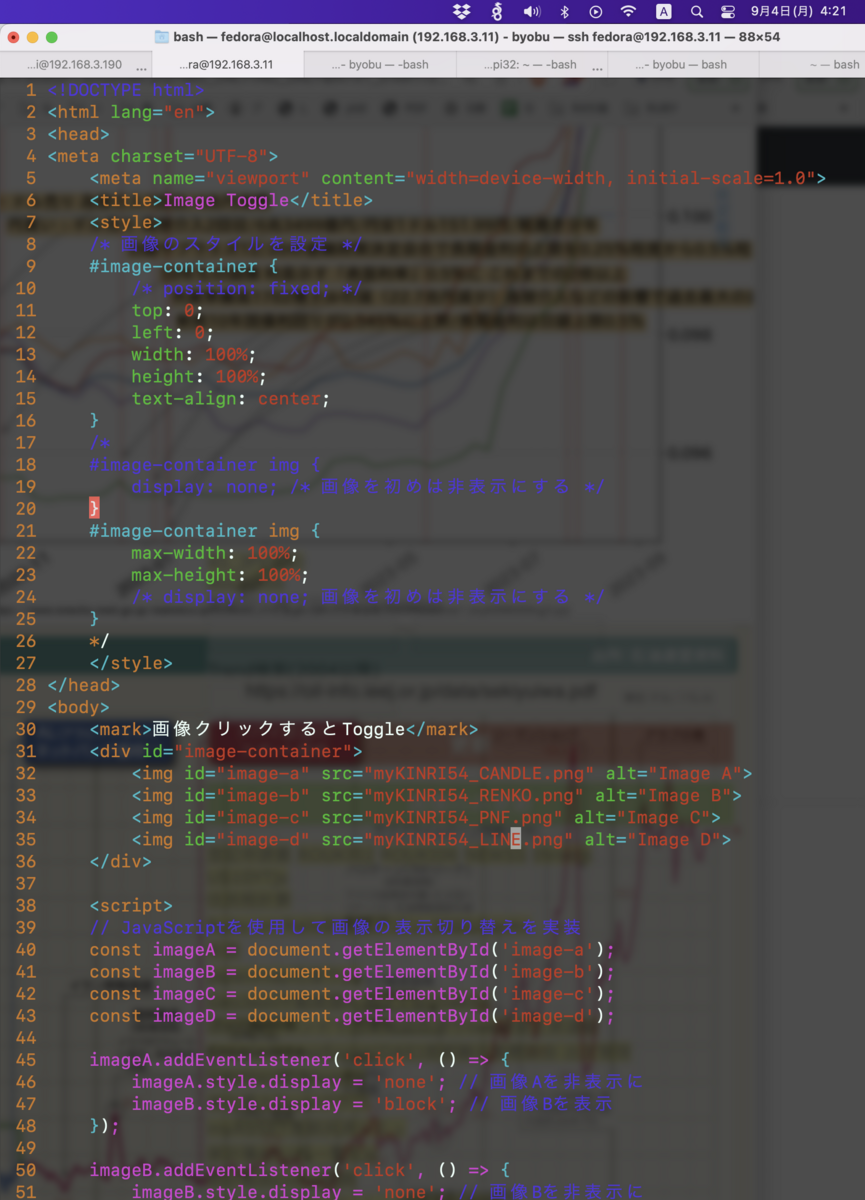The image size is (865, 1200).
Task: Click the document proxy icon in the title bar
Action: point(161,36)
